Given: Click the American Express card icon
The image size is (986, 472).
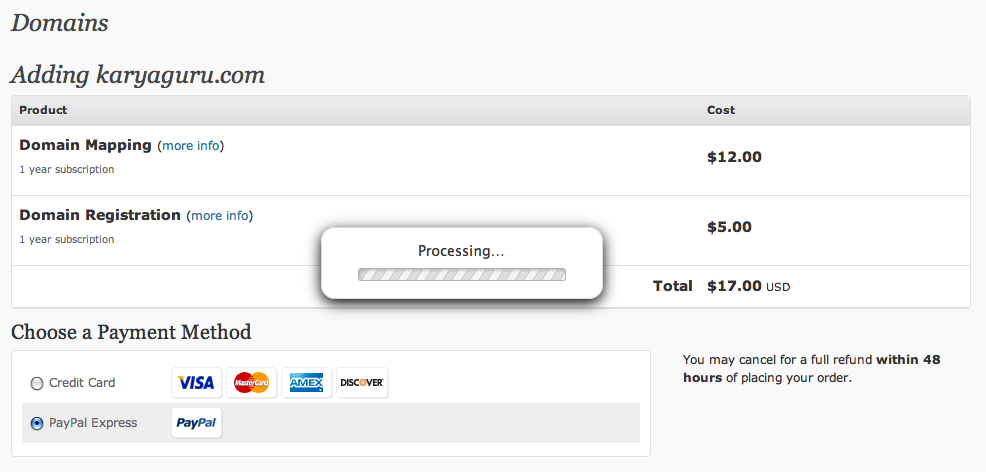Looking at the screenshot, I should coord(306,383).
